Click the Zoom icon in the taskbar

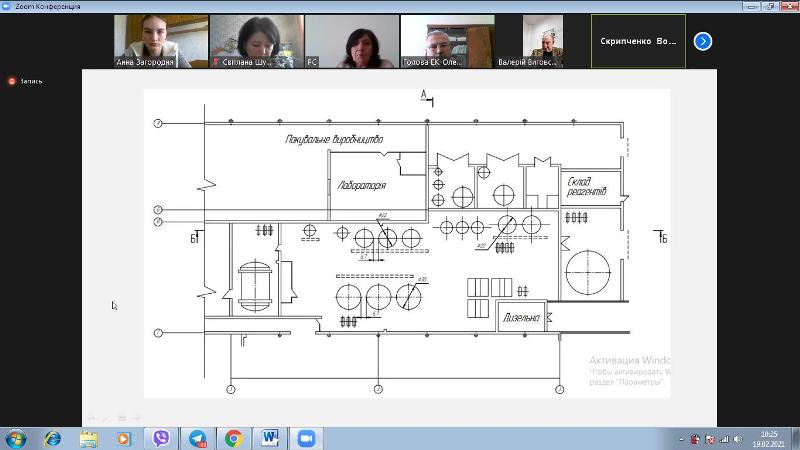click(306, 438)
